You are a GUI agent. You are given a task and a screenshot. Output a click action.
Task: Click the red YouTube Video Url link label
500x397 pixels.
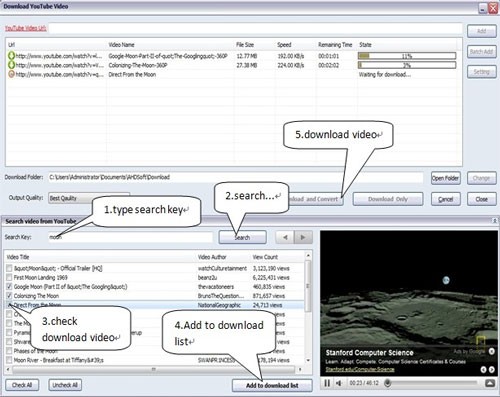(x=25, y=28)
